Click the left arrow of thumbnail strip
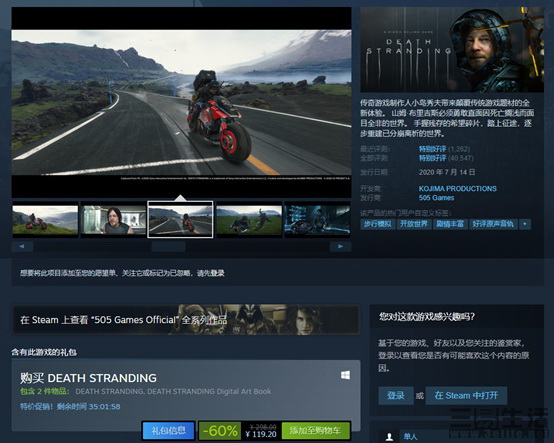The image size is (554, 443). tap(22, 246)
